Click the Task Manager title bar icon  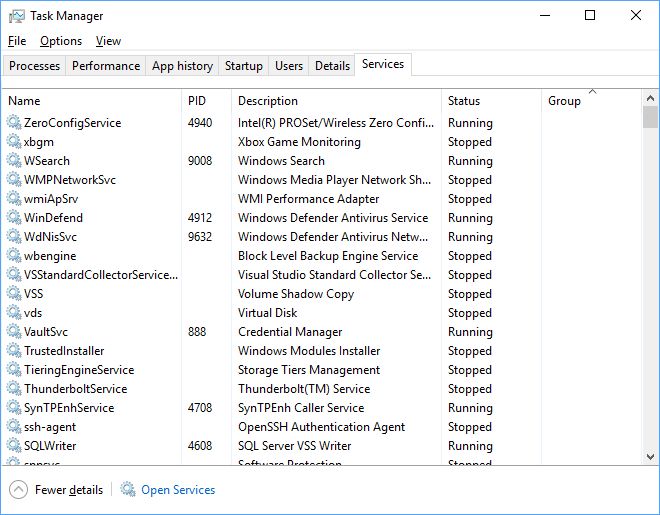point(17,16)
